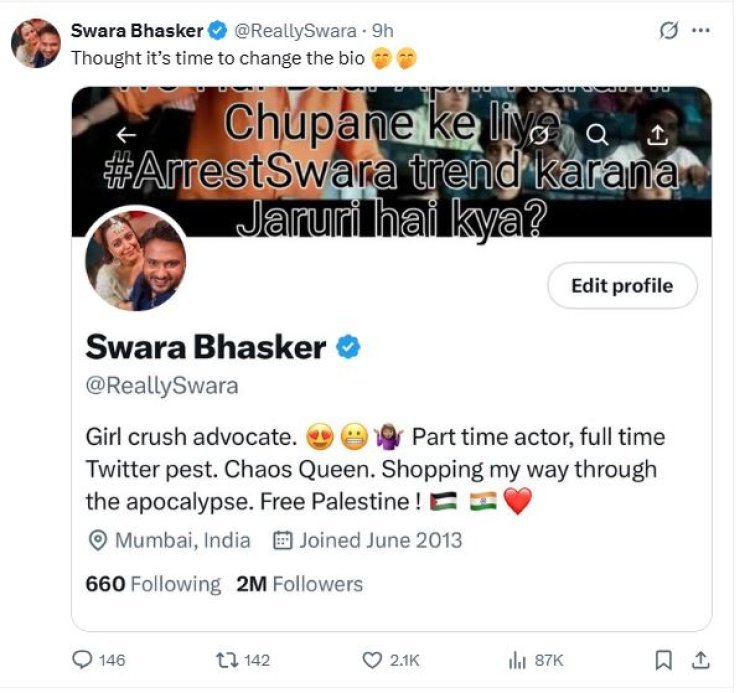The width and height of the screenshot is (750, 693).
Task: Click the 9h timestamp link
Action: [x=383, y=31]
